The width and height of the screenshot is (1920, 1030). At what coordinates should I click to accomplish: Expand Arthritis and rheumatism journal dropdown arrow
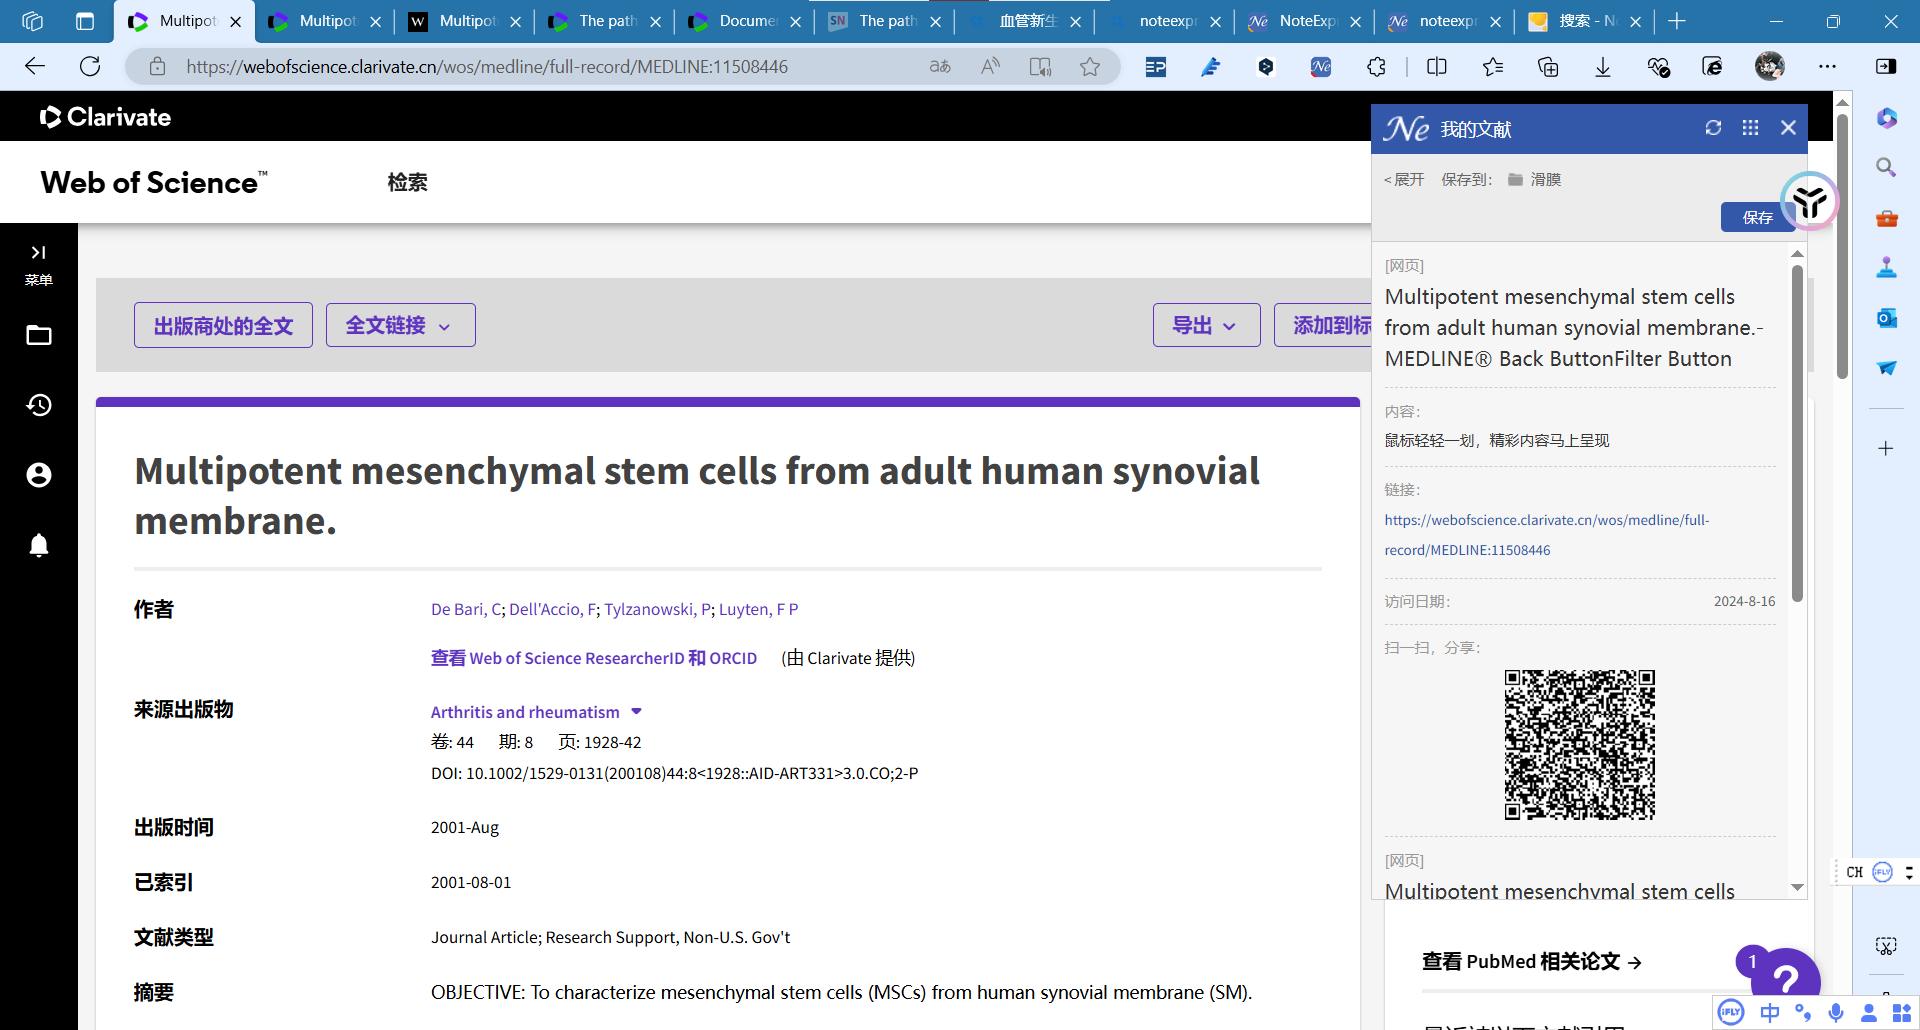click(636, 711)
